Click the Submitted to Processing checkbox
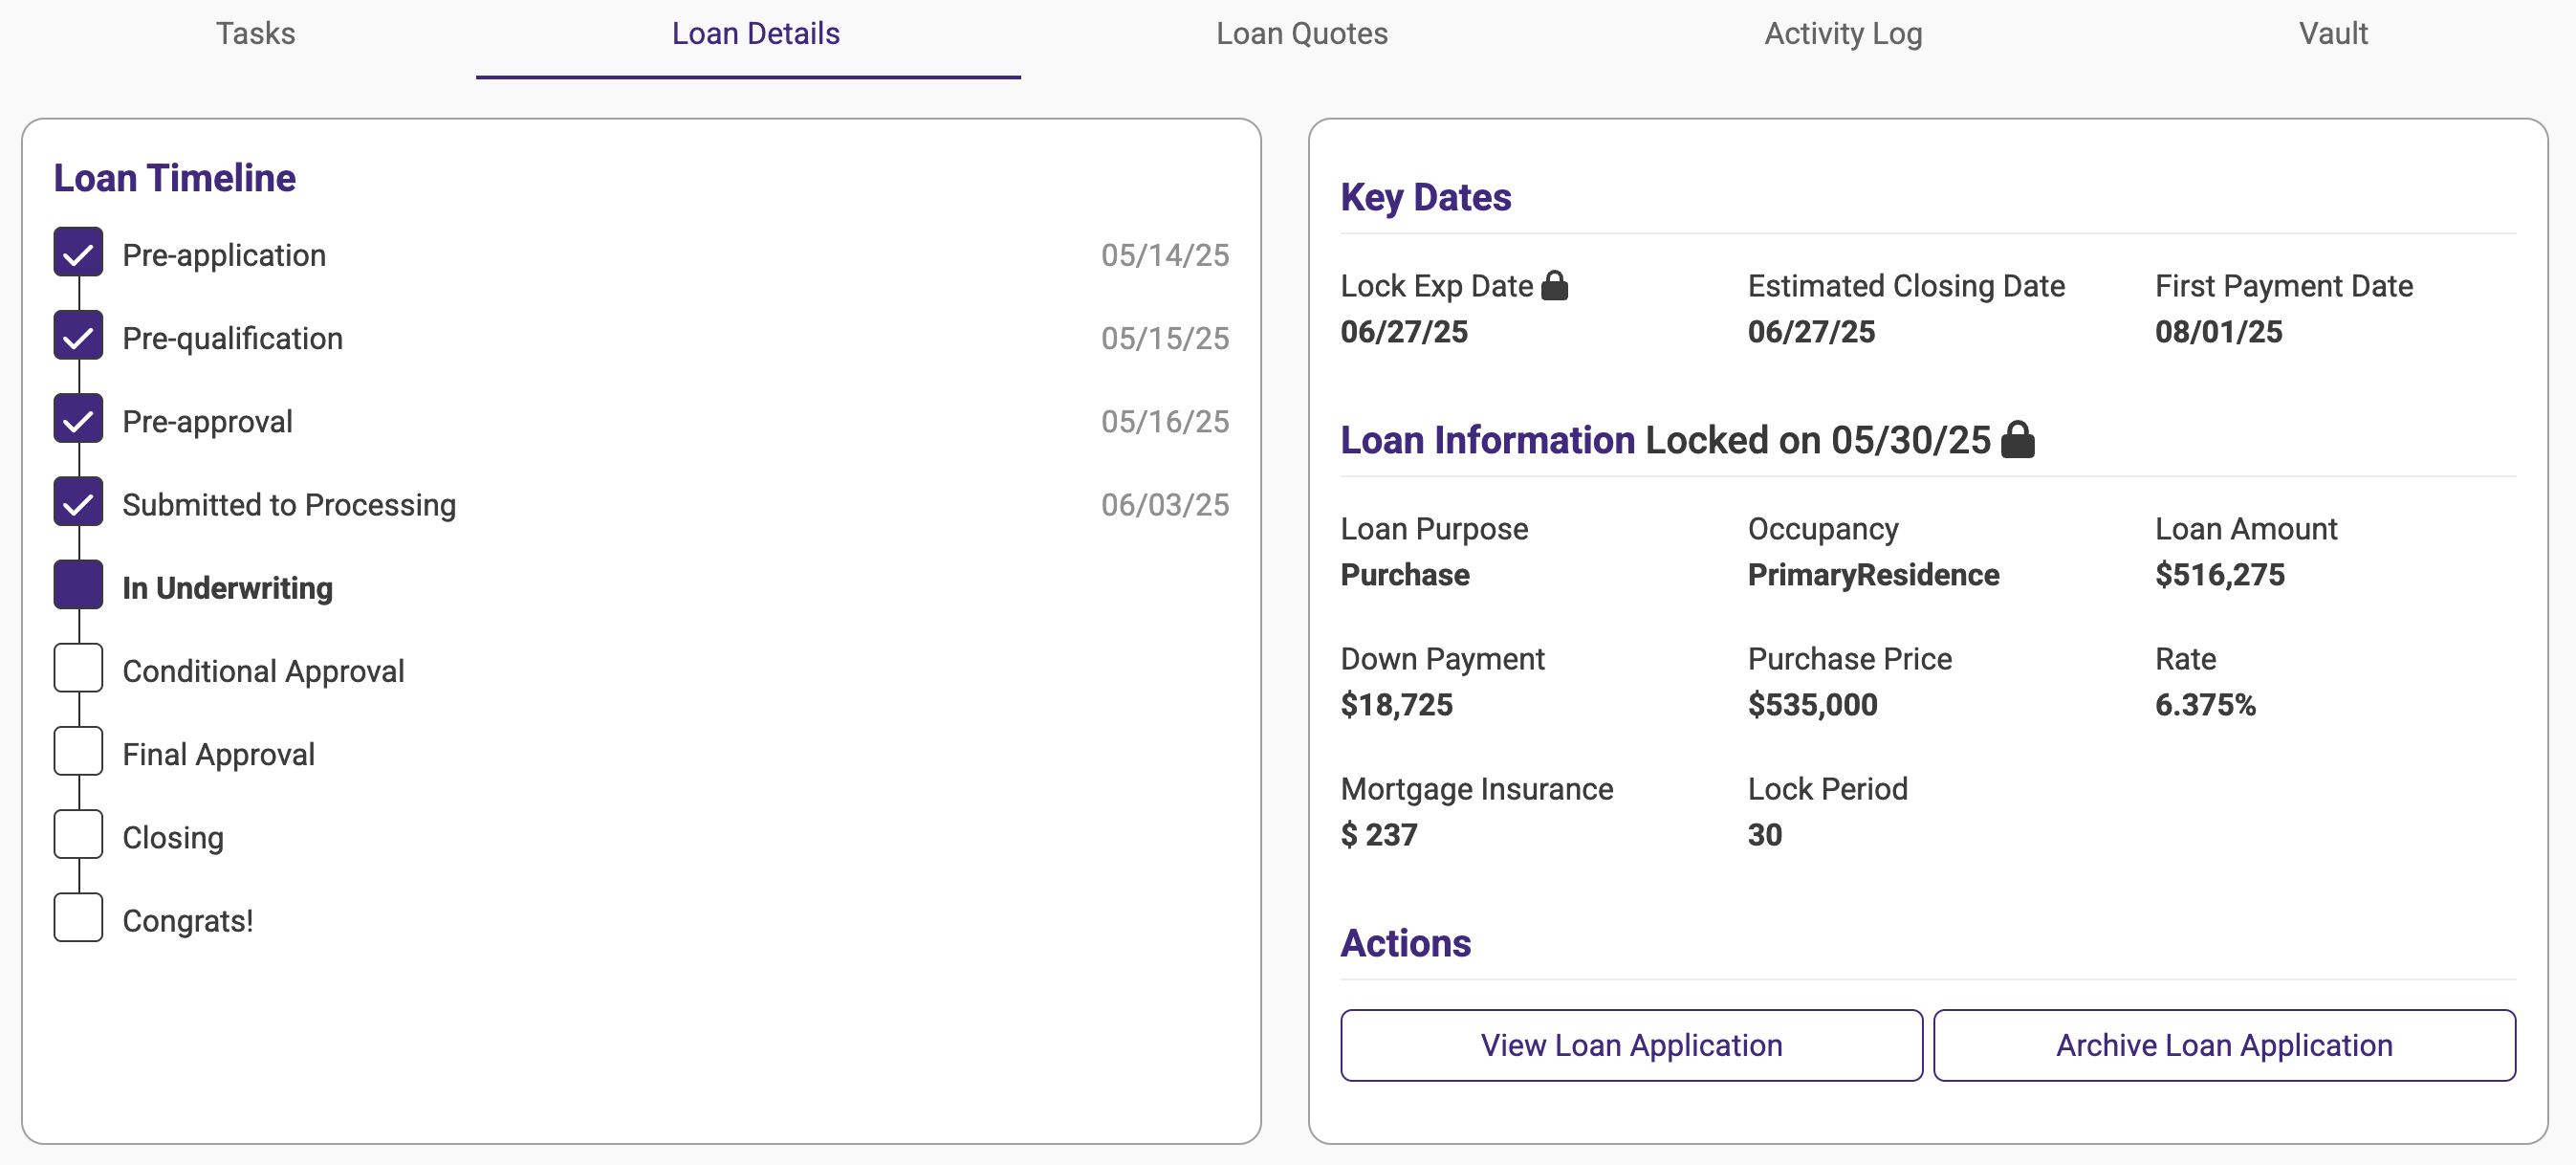Screen dimensions: 2576x1165 [78, 503]
